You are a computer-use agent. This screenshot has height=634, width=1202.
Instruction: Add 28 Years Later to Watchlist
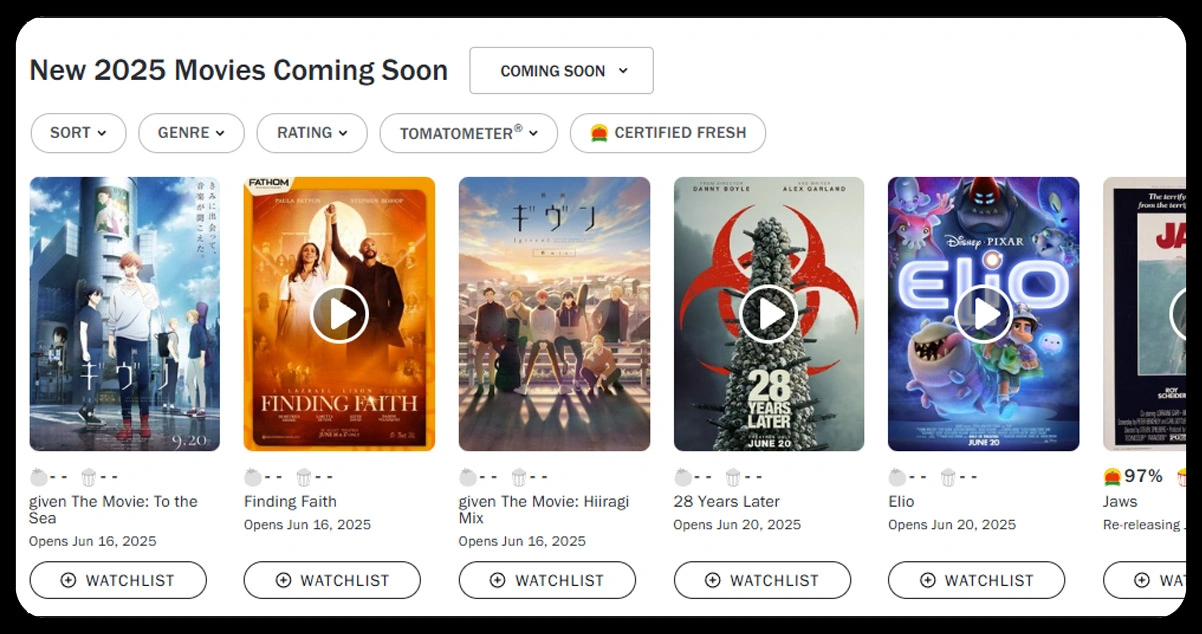[x=762, y=580]
